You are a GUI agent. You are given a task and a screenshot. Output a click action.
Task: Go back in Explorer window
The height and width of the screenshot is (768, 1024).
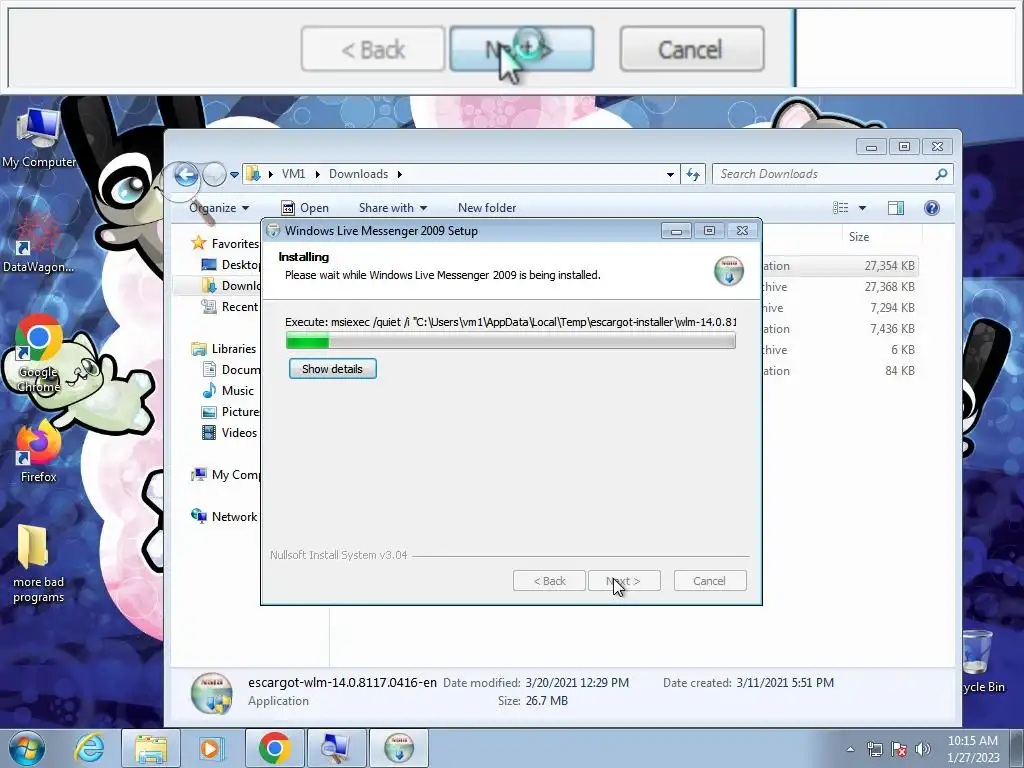coord(186,174)
